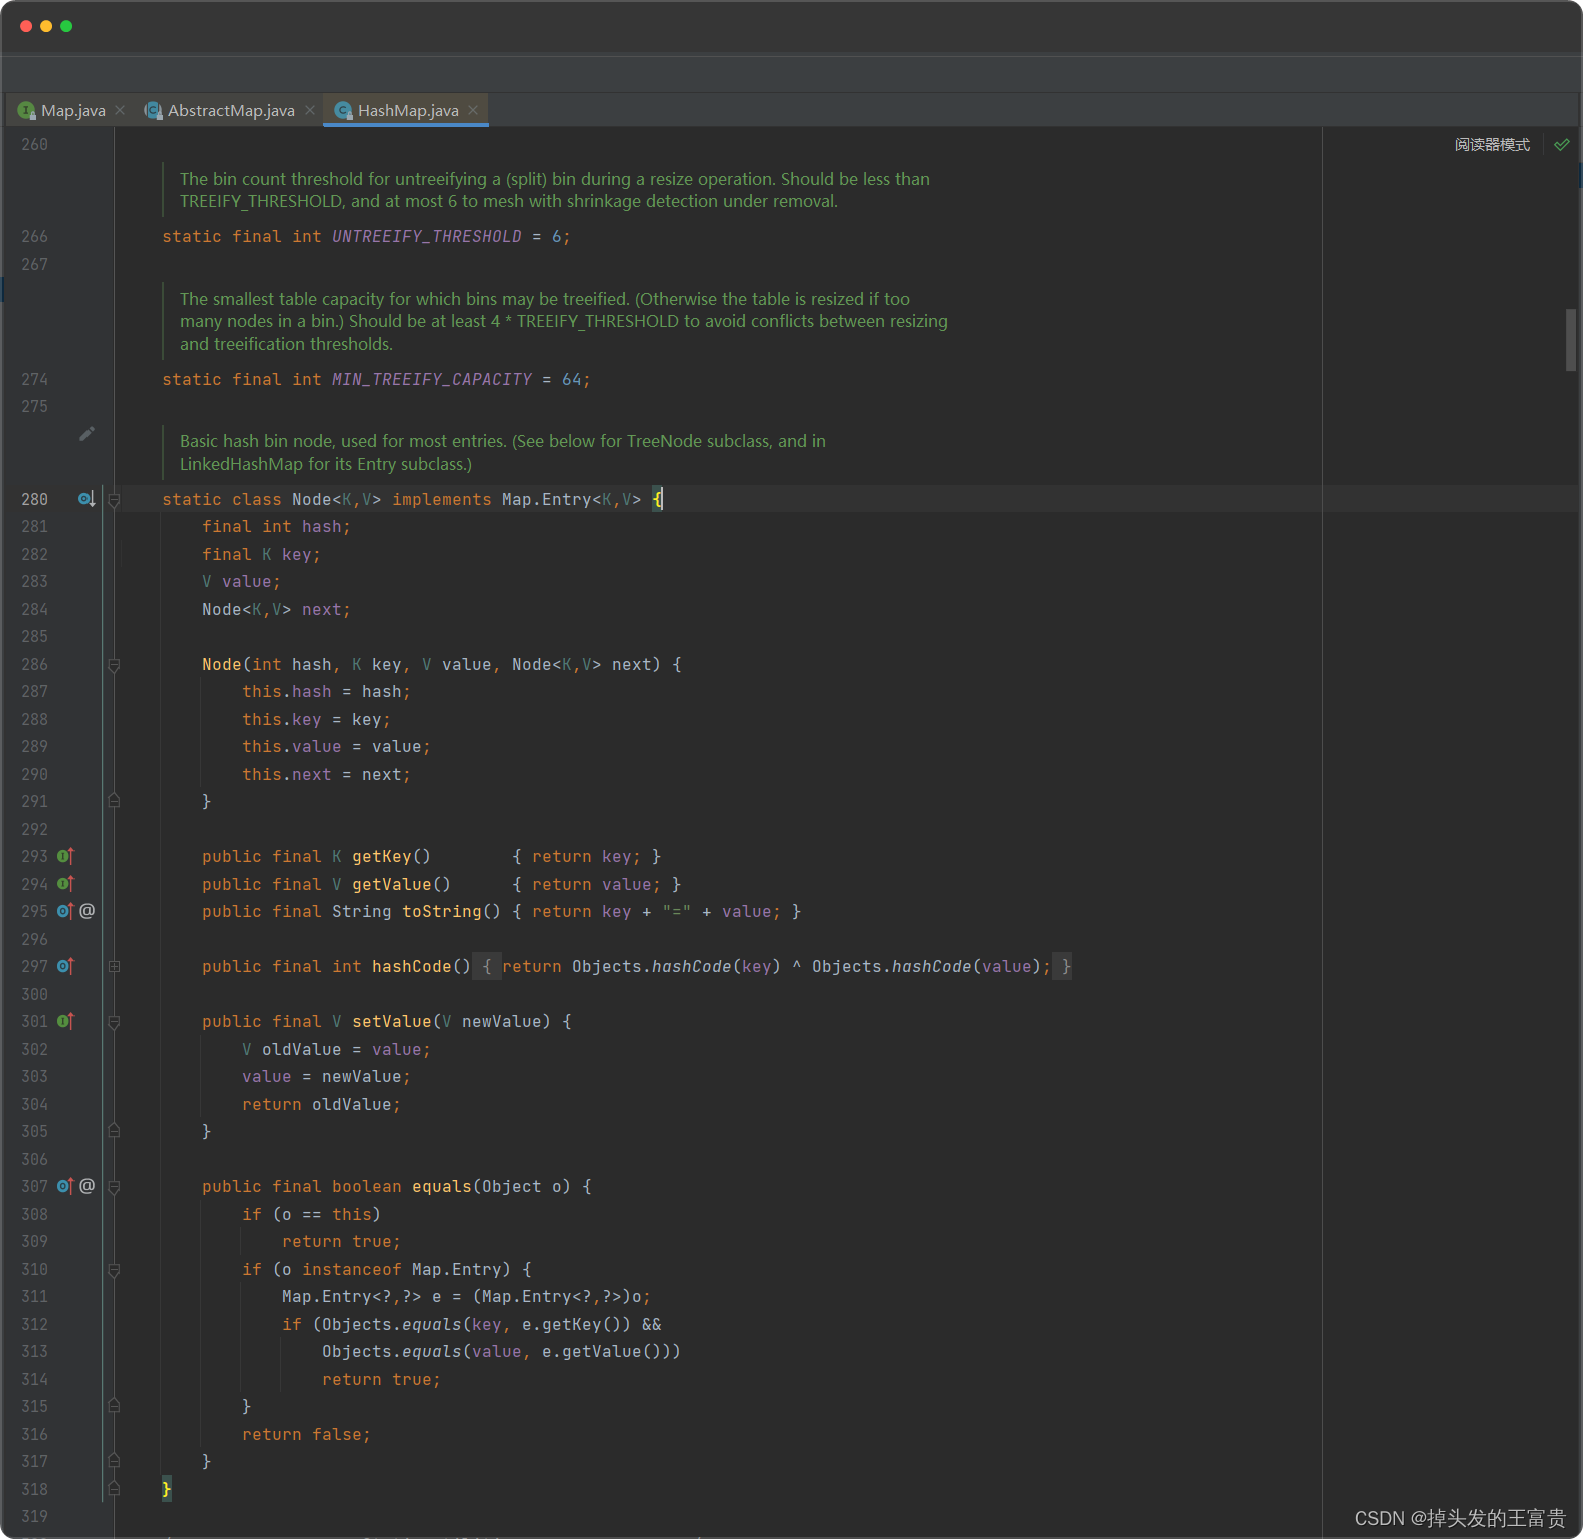Image resolution: width=1583 pixels, height=1539 pixels.
Task: Click line number 301 in the gutter
Action: coord(35,1022)
